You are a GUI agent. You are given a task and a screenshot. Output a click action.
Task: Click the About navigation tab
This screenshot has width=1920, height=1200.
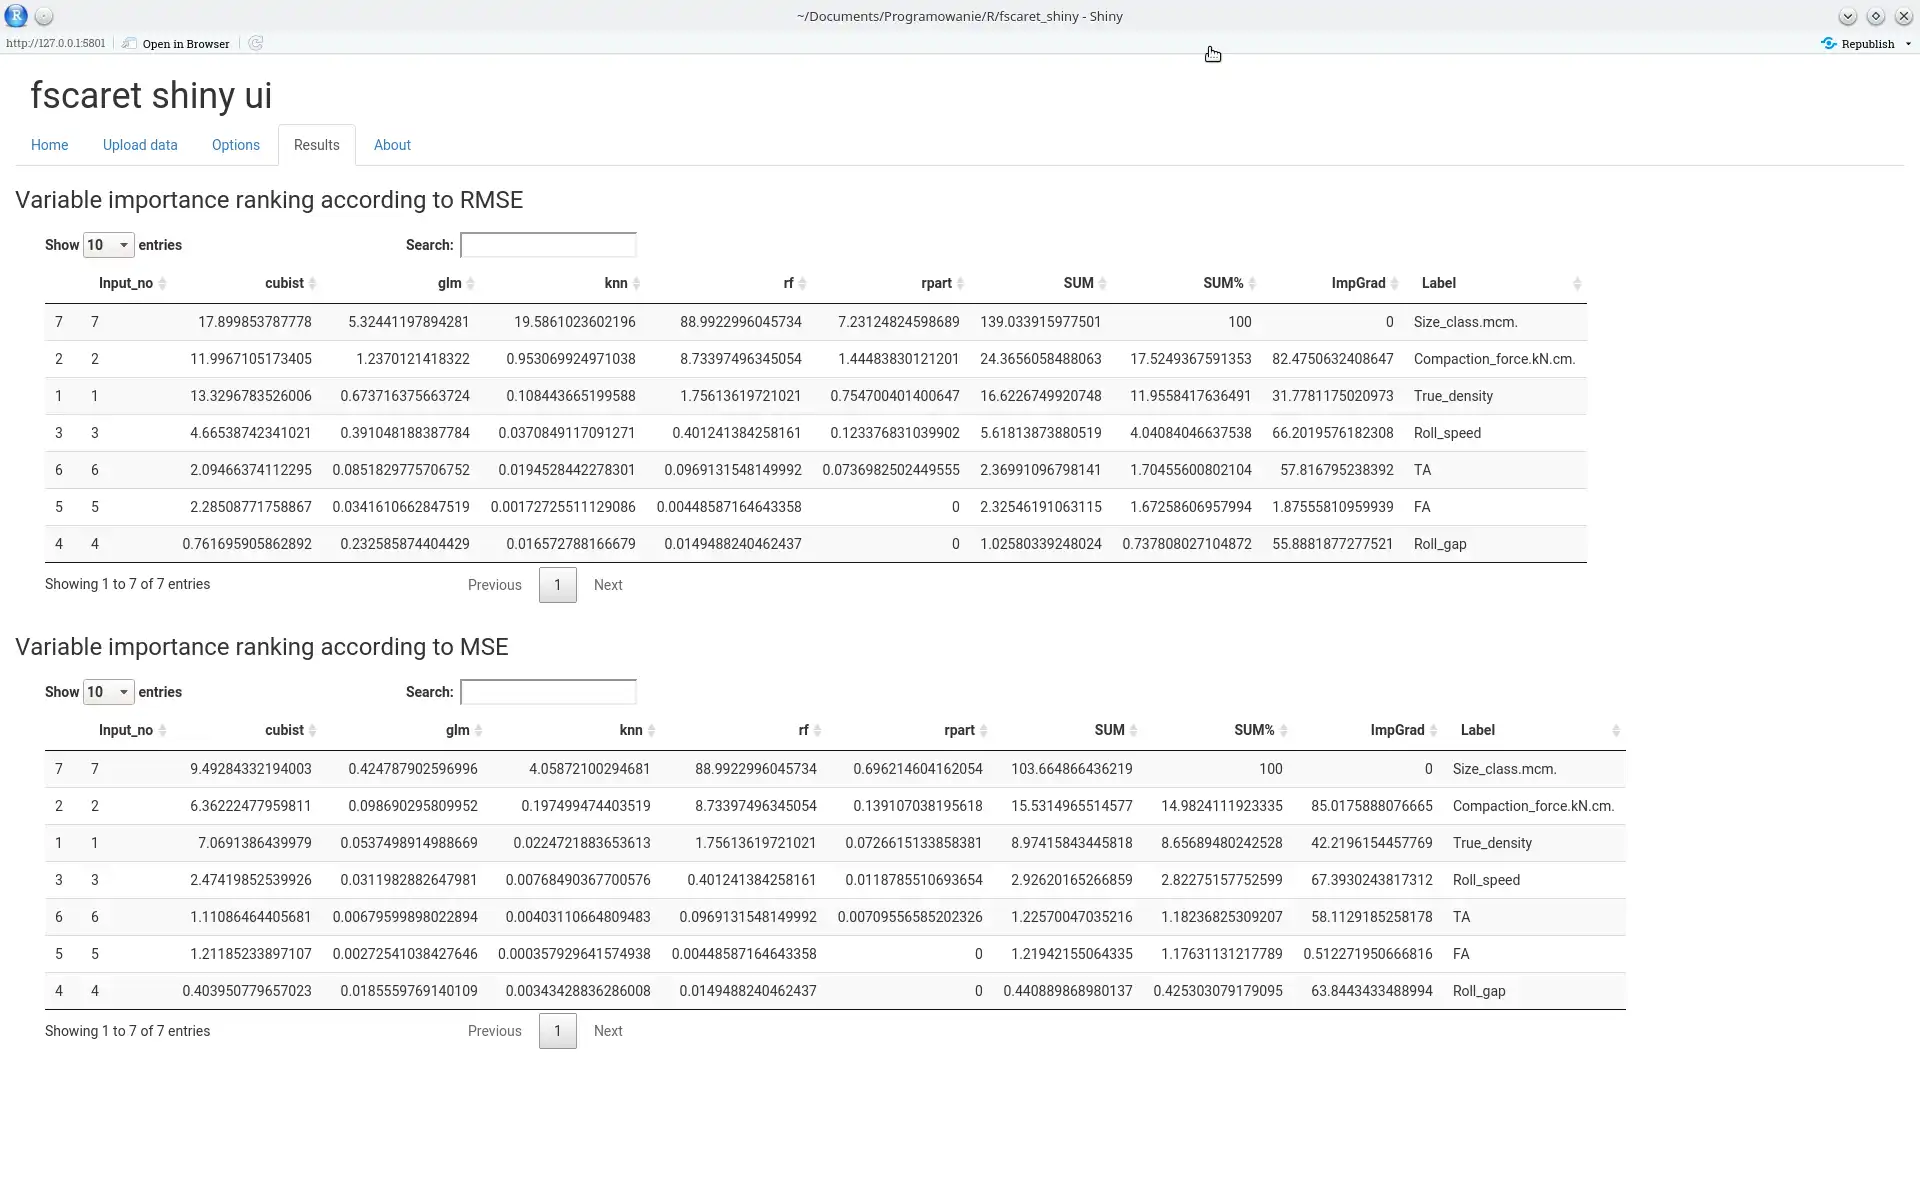point(393,145)
